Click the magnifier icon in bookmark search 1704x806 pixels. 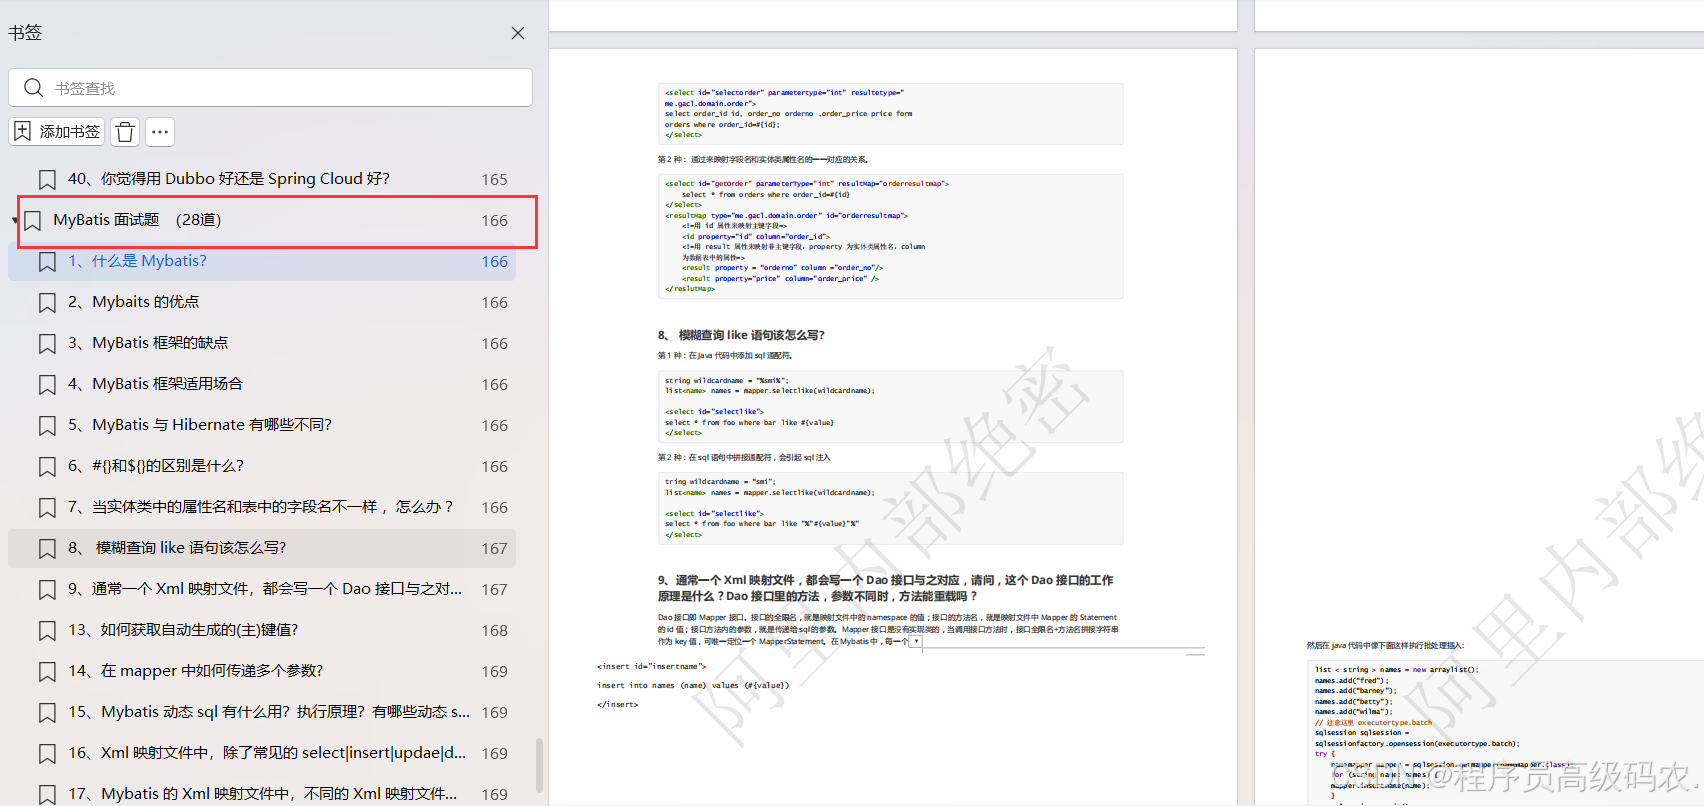click(x=33, y=88)
